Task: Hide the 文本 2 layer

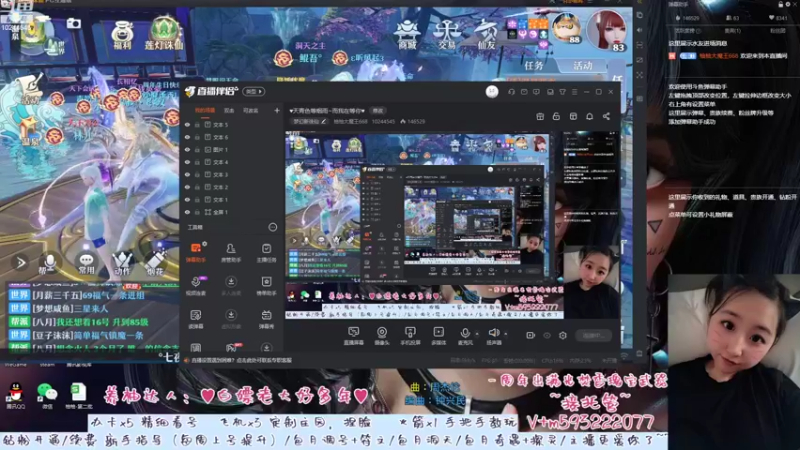Action: pyautogui.click(x=187, y=187)
